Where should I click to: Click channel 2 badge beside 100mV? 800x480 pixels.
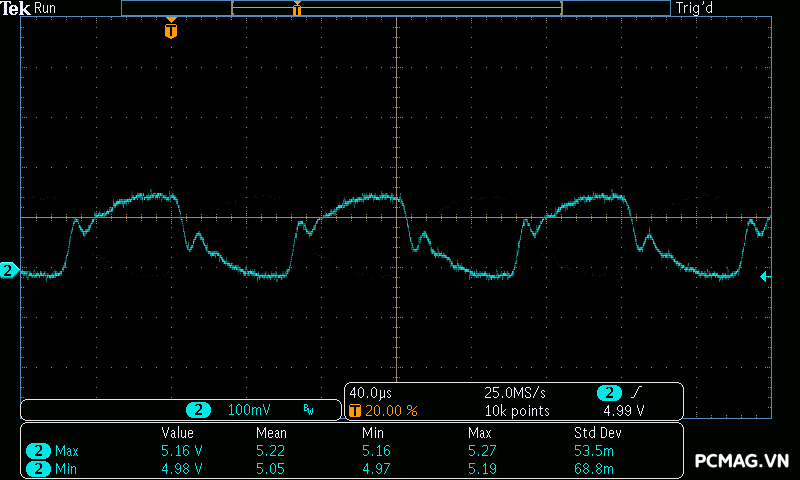point(200,410)
